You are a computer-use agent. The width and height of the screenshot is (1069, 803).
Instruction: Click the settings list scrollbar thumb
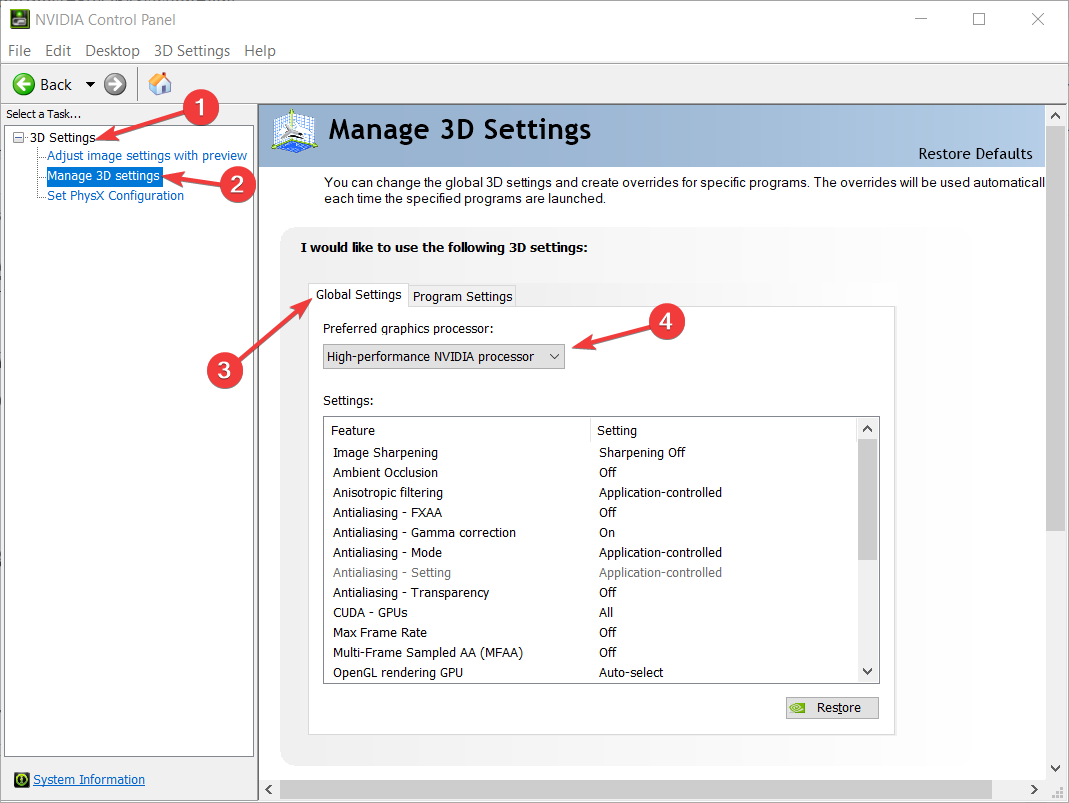867,500
